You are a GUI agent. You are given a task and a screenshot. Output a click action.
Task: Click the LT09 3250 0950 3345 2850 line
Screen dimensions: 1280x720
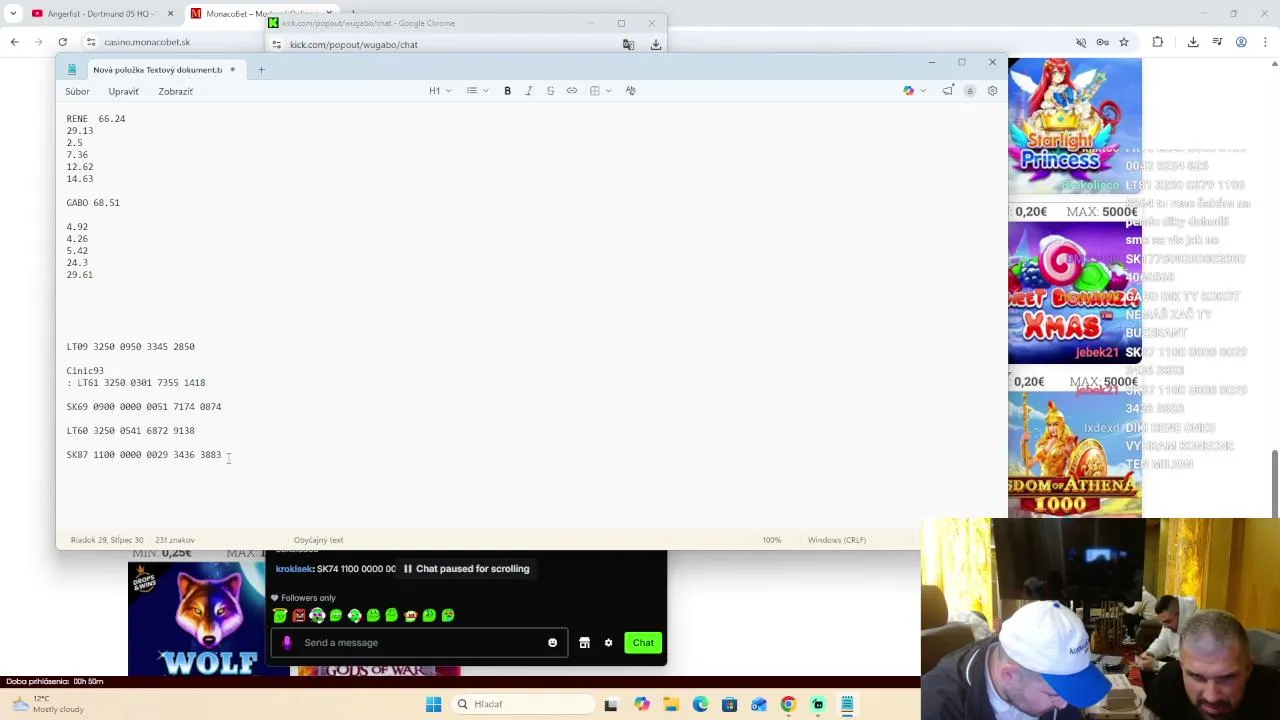pos(131,347)
